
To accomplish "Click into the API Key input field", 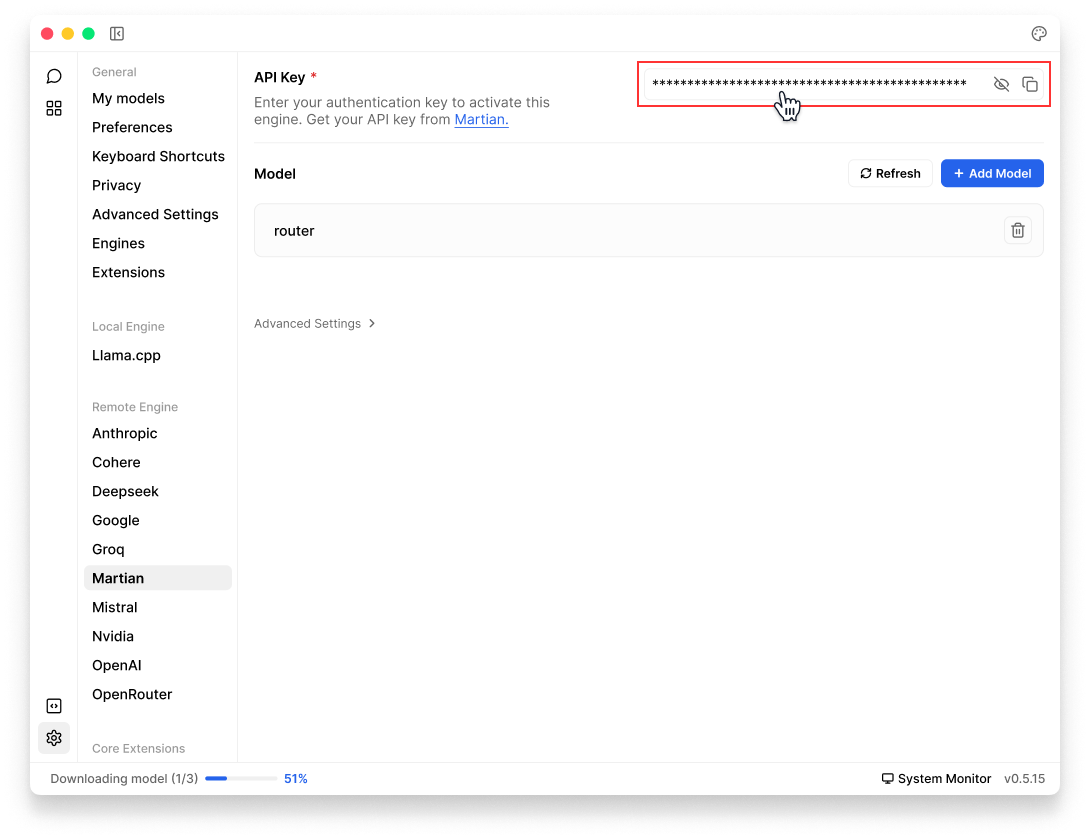I will tap(810, 84).
